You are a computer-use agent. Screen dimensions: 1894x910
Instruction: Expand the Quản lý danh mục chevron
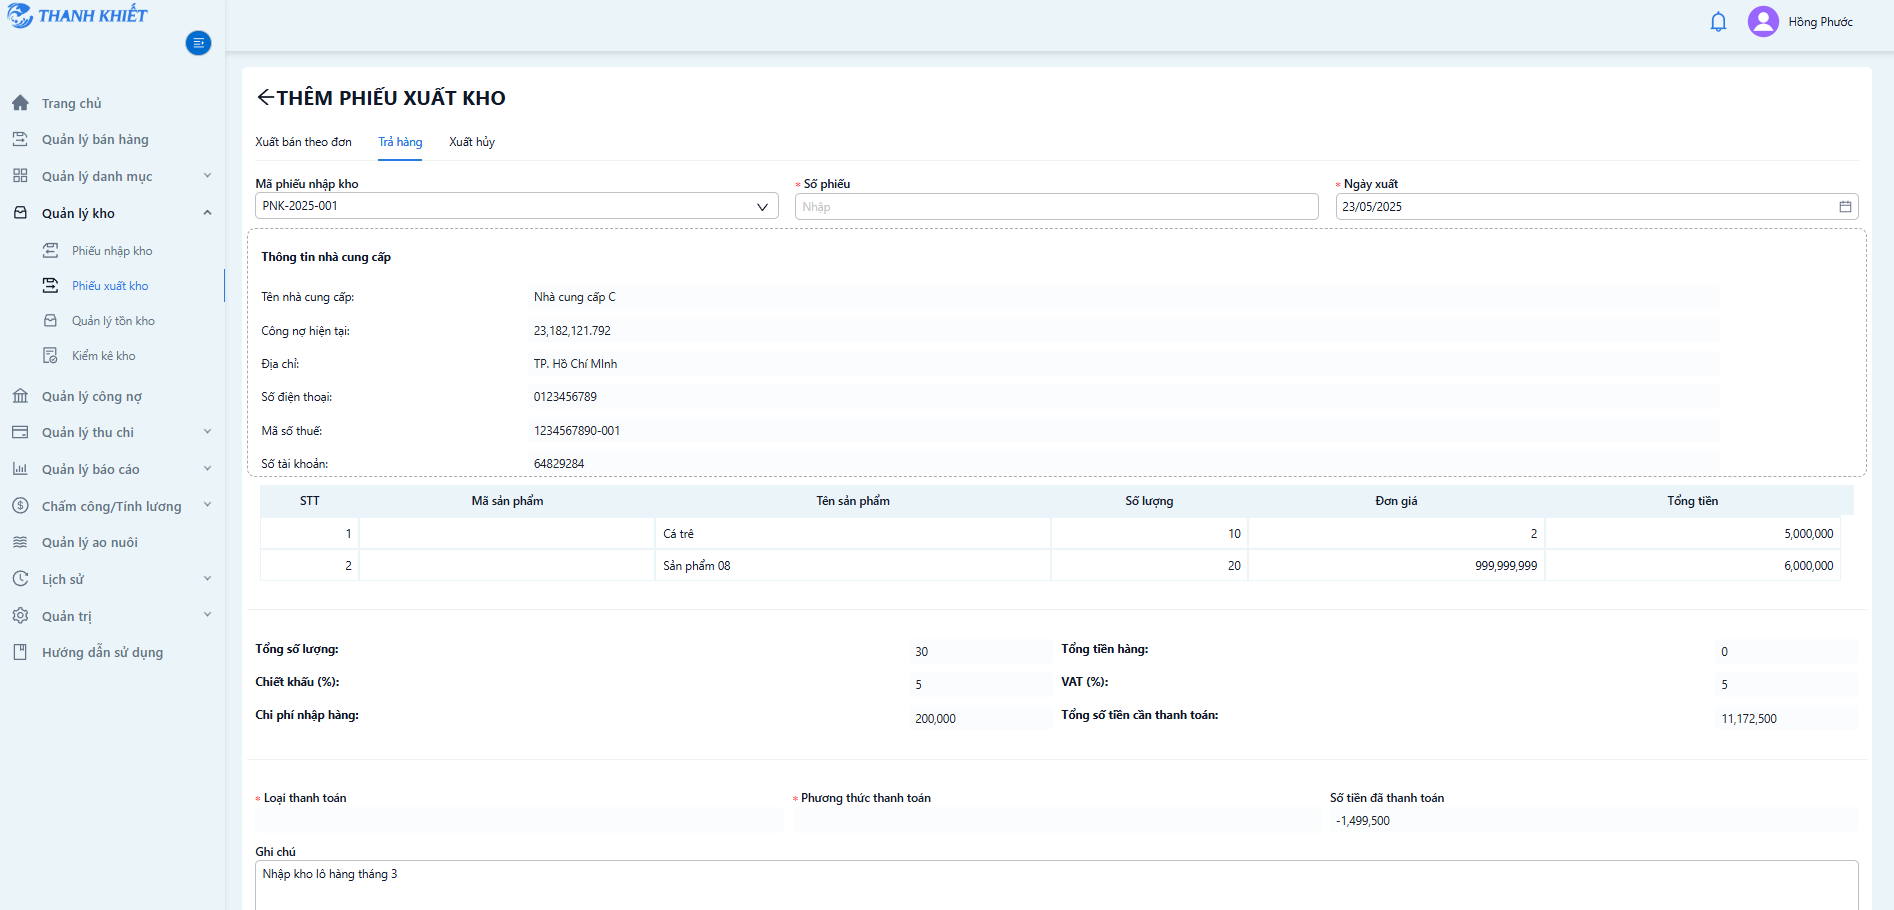[207, 176]
